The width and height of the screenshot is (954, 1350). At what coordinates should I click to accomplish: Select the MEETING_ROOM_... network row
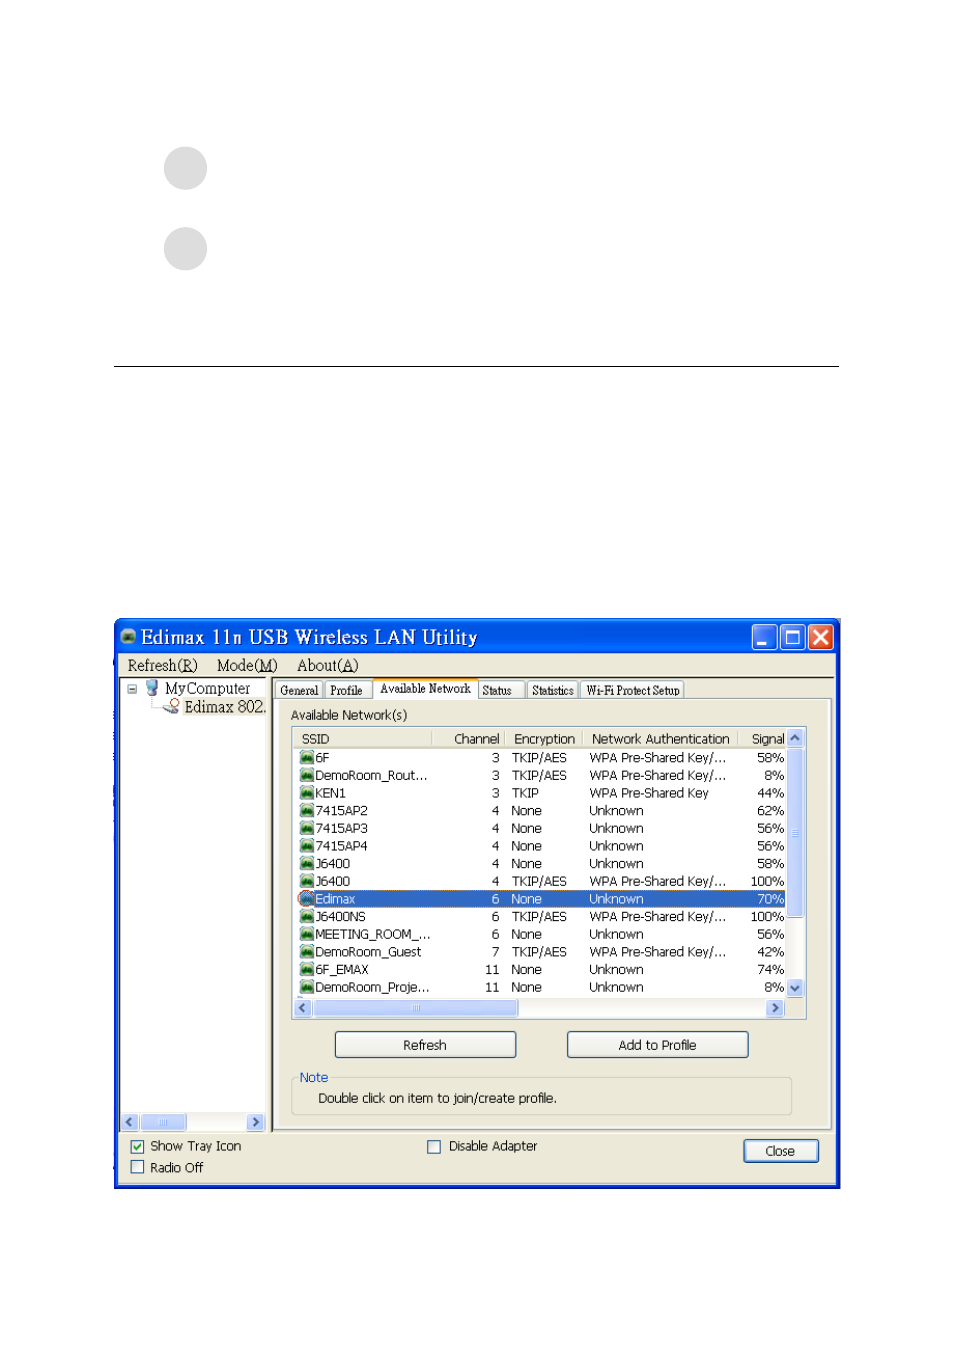coord(541,934)
